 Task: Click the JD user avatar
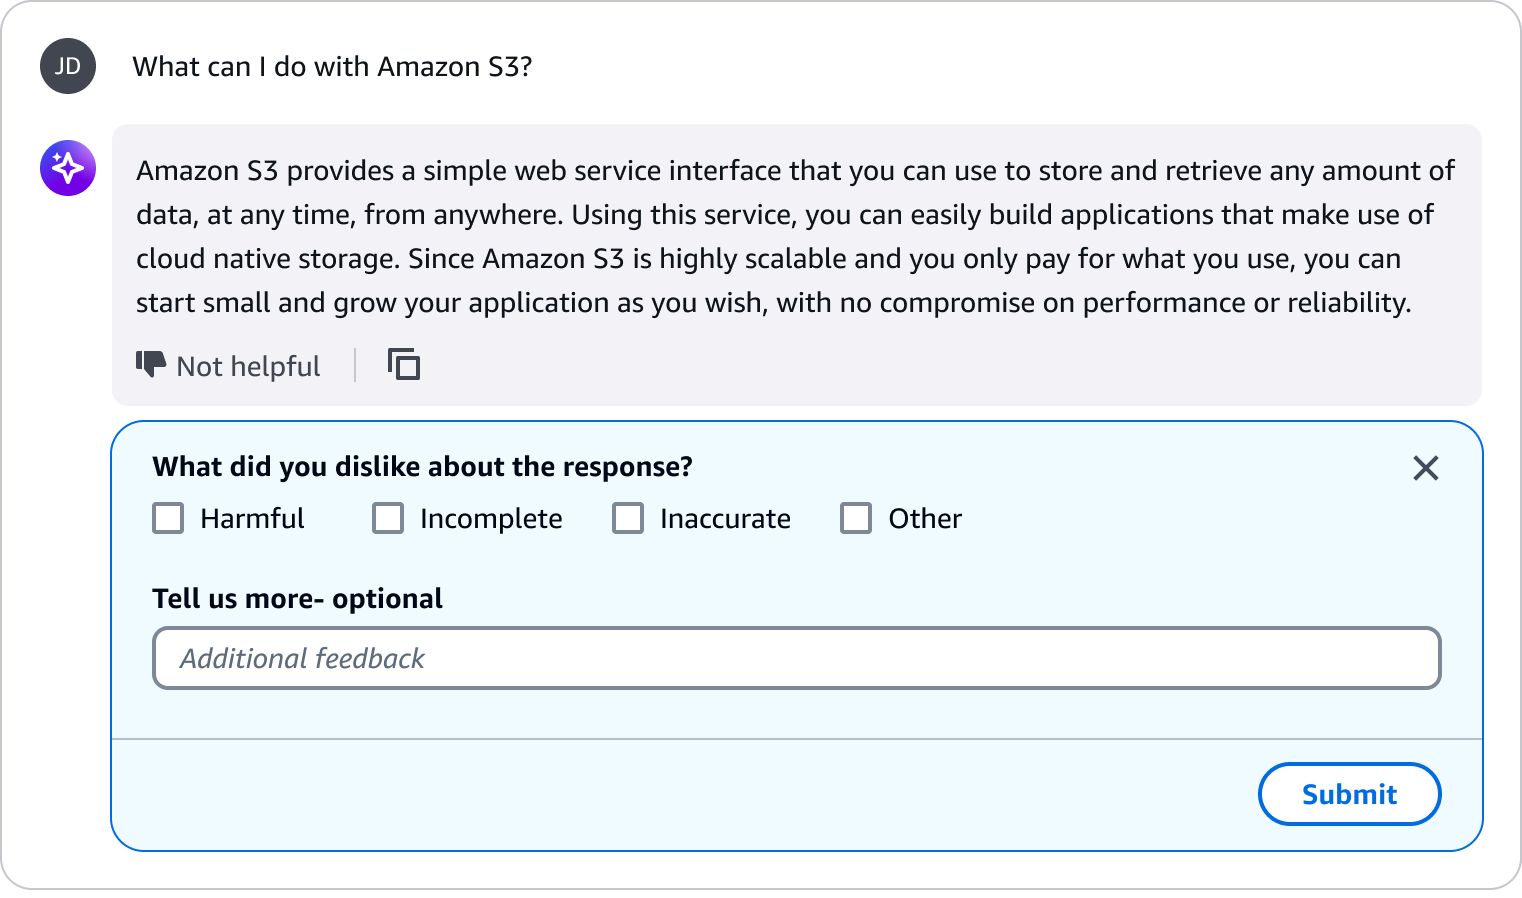tap(68, 66)
